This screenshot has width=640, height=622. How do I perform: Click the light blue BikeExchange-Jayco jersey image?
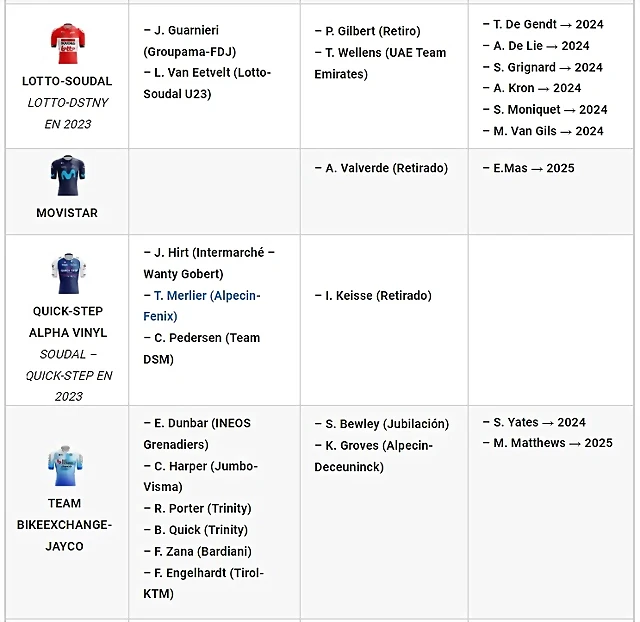coord(65,466)
